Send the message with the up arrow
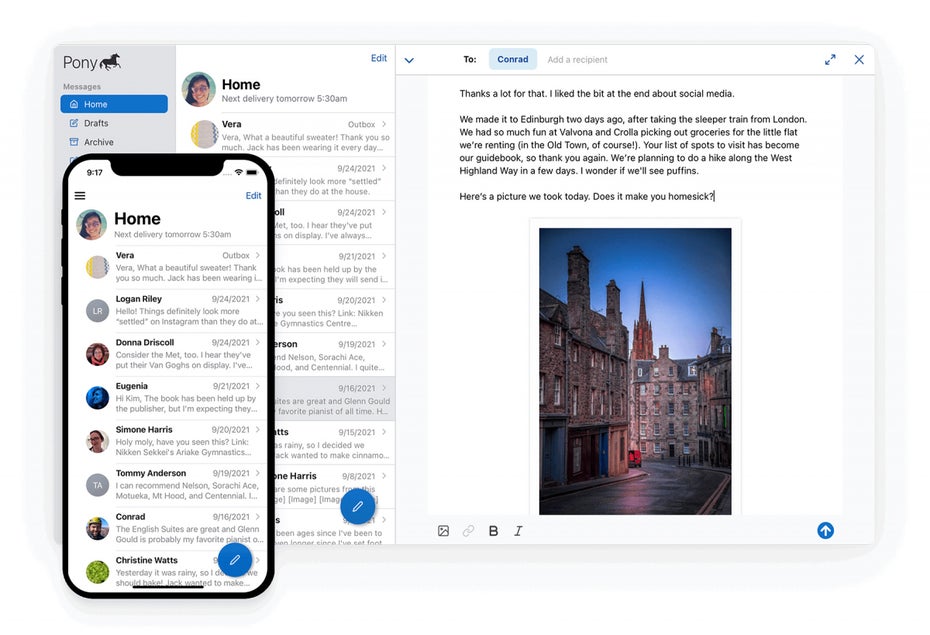This screenshot has width=930, height=635. coord(826,530)
